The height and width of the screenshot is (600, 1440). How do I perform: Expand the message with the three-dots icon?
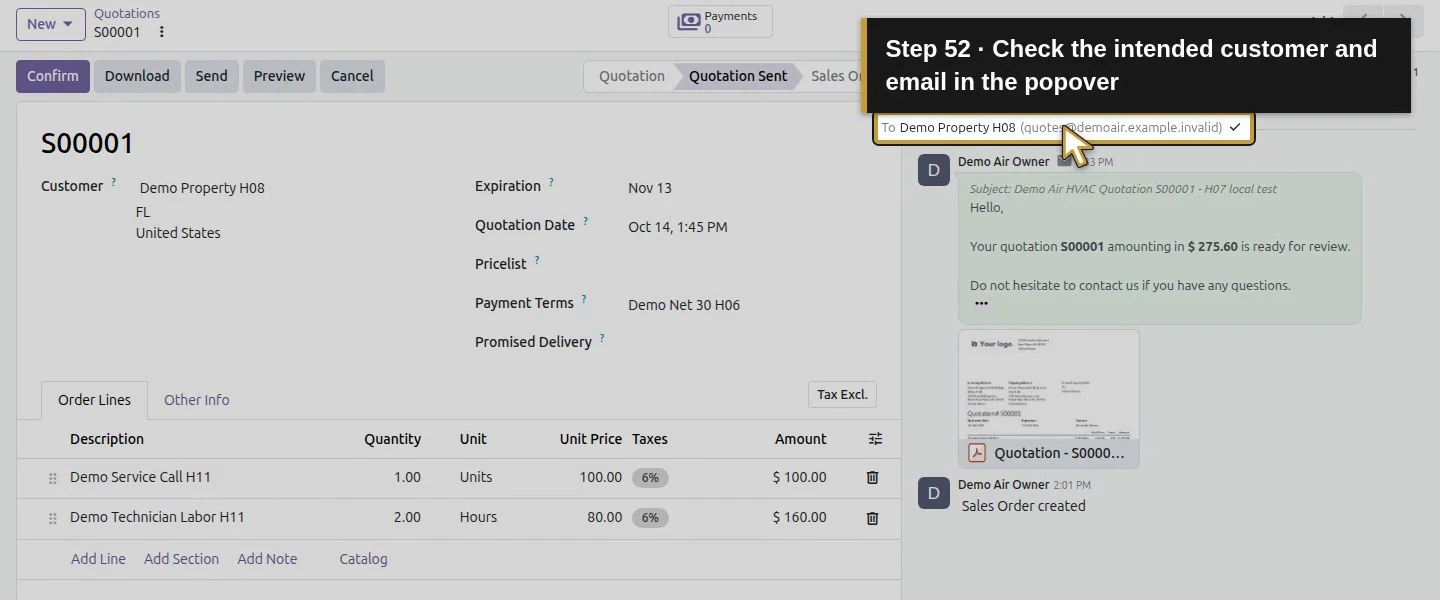point(981,303)
